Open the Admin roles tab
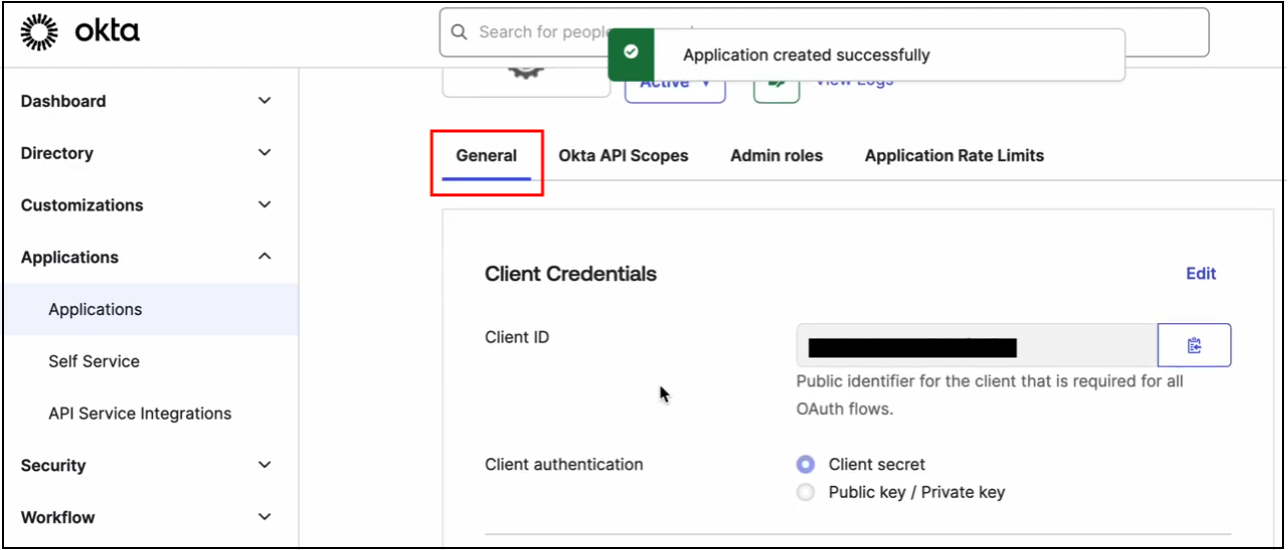This screenshot has width=1288, height=550. point(776,156)
